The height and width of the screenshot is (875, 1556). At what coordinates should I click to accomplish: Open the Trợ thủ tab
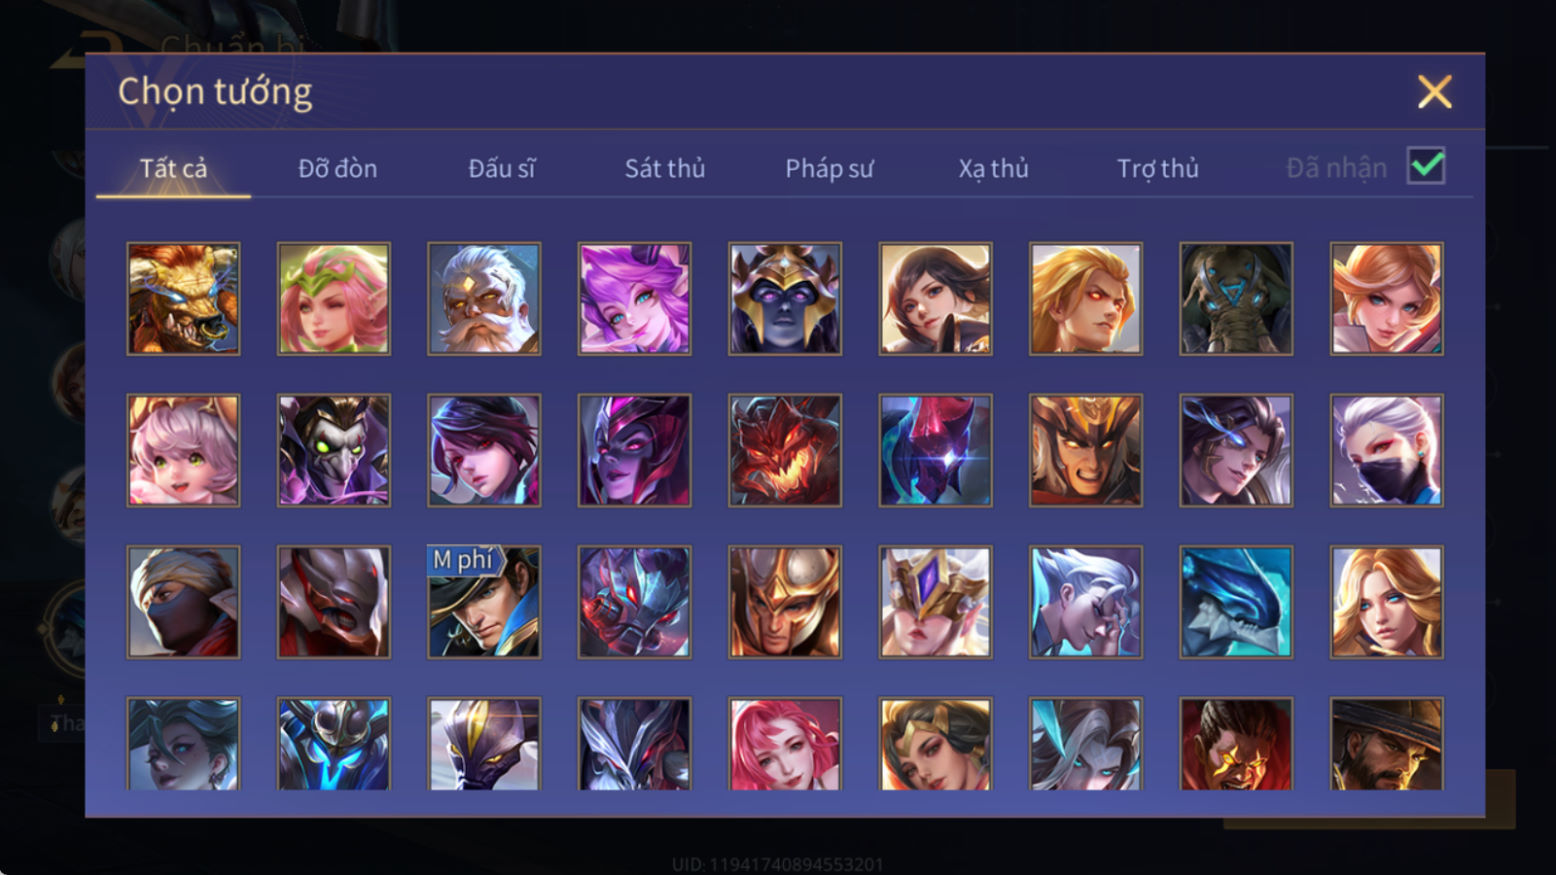(x=1158, y=168)
